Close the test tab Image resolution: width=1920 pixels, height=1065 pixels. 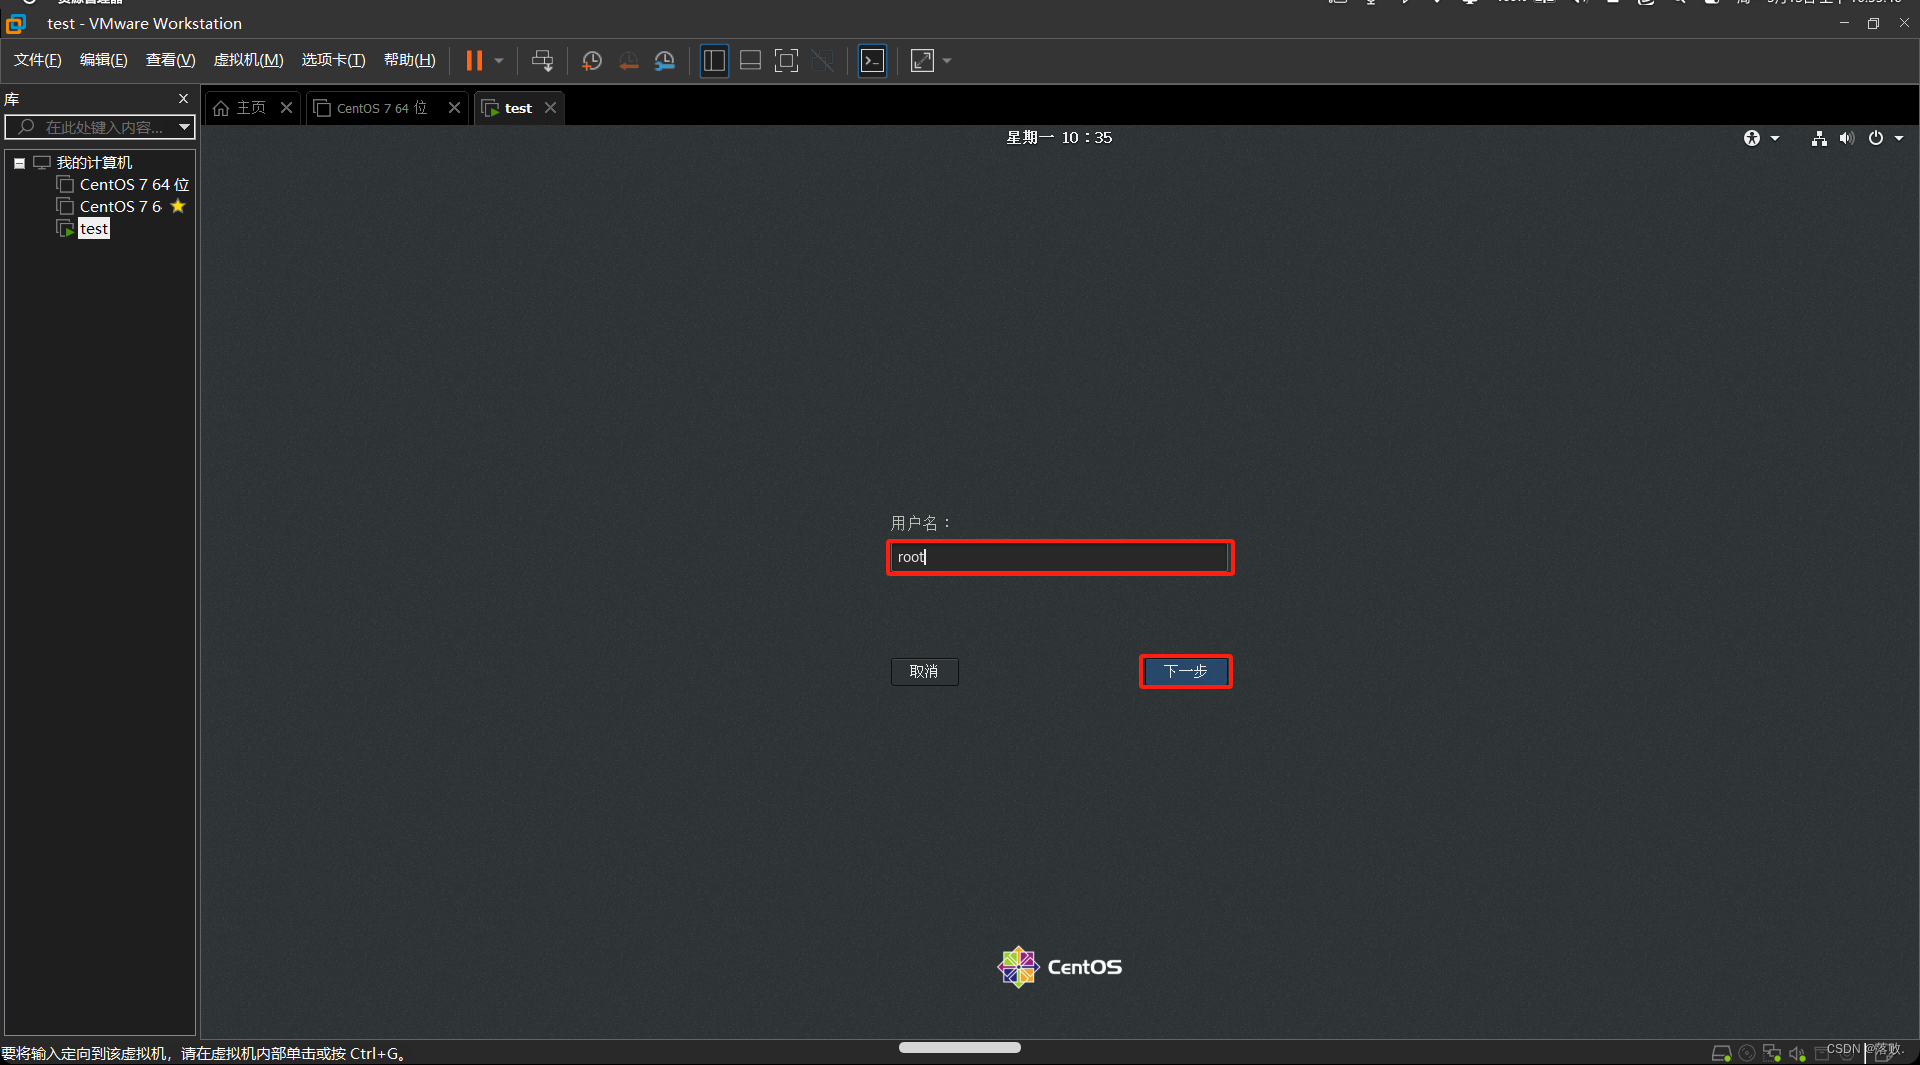550,108
